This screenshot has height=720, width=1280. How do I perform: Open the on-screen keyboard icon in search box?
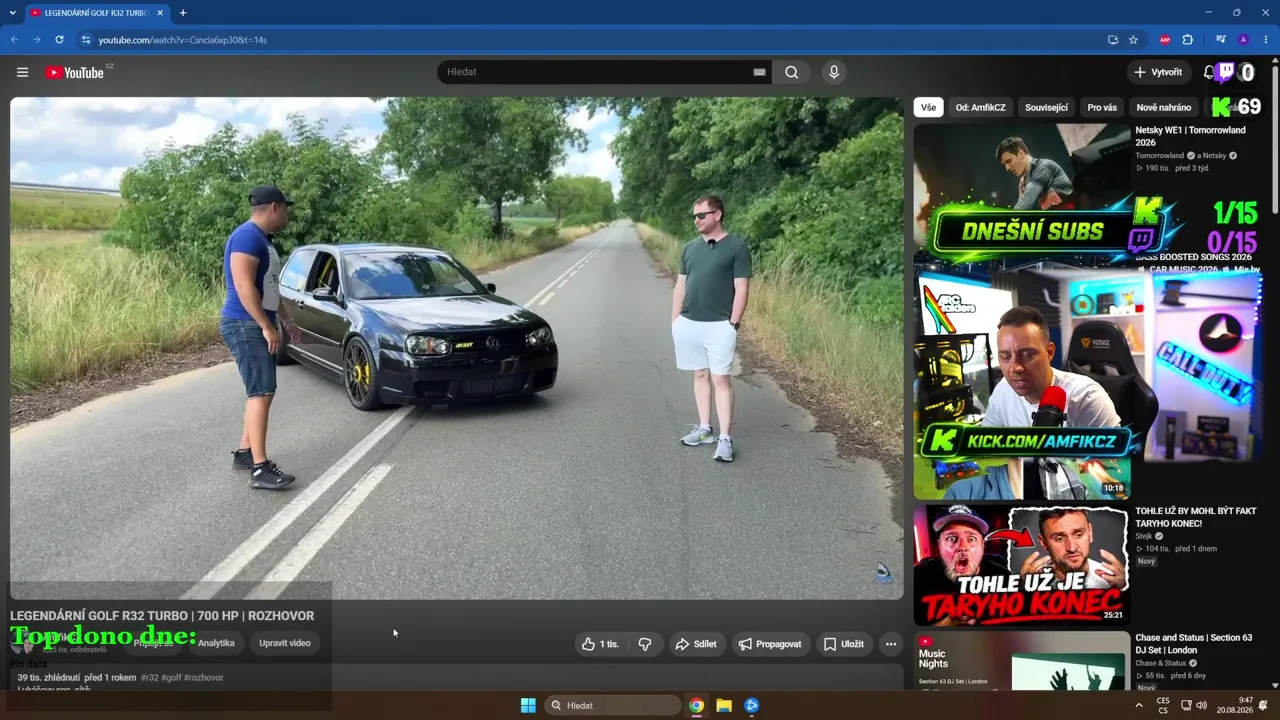click(759, 72)
